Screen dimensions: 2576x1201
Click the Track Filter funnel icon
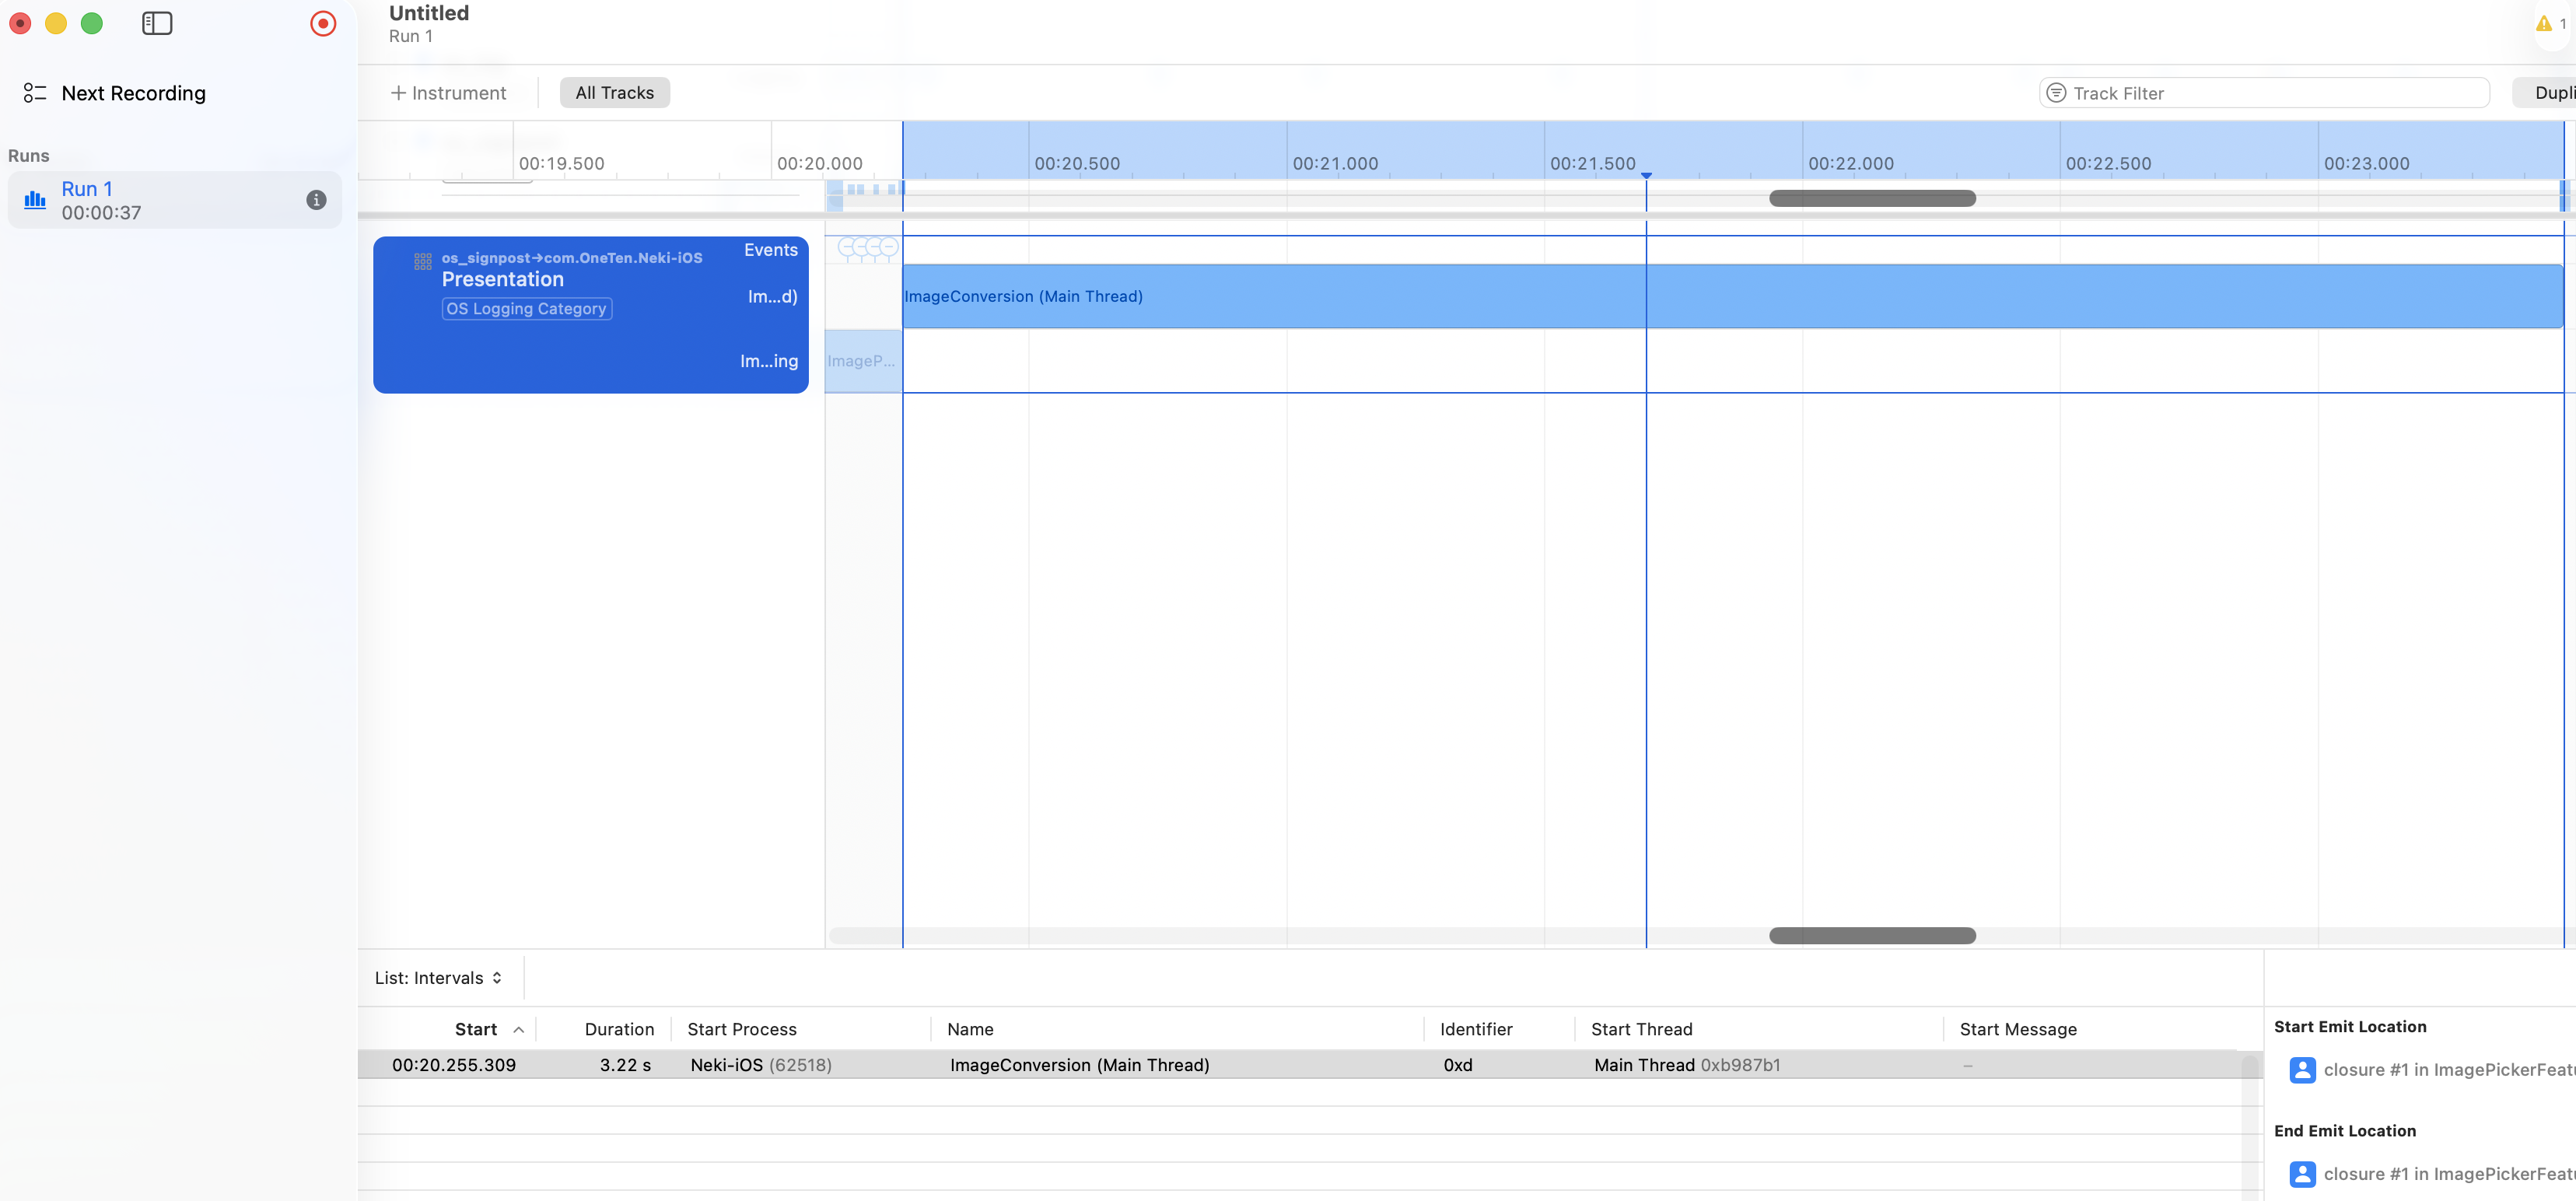coord(2056,93)
